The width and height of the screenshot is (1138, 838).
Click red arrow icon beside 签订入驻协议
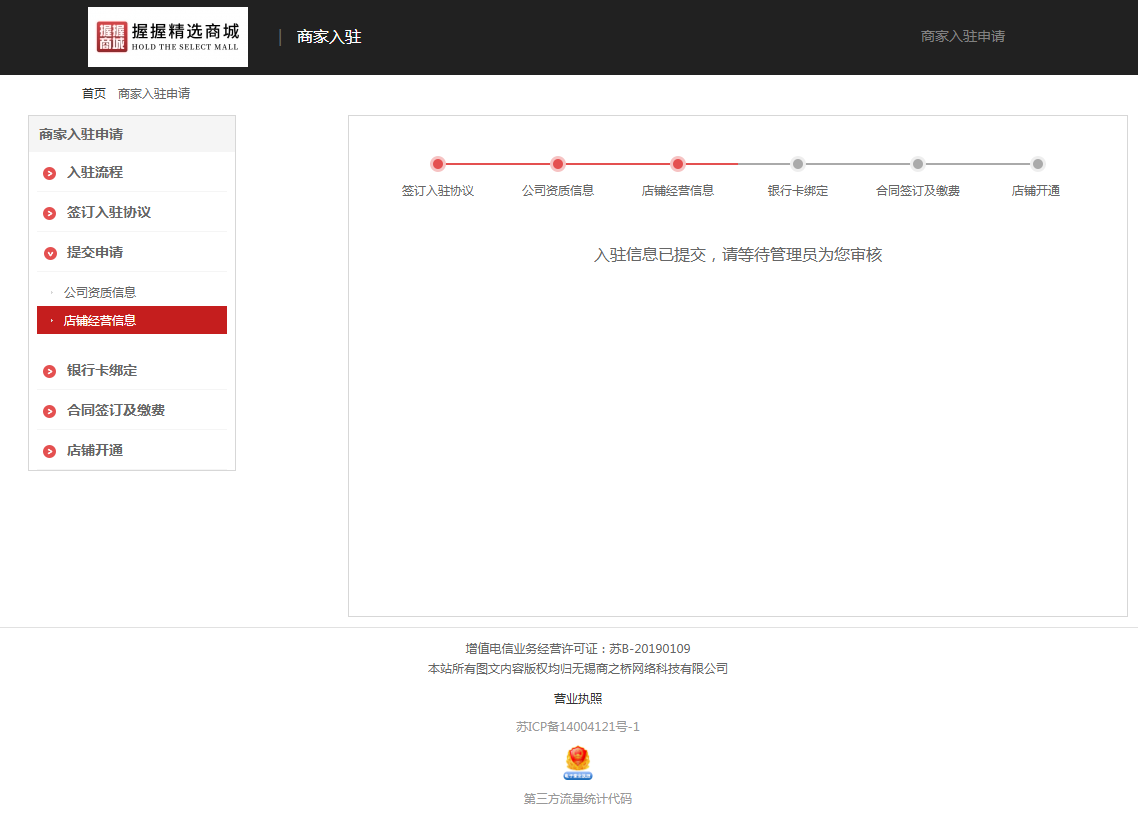tap(49, 213)
